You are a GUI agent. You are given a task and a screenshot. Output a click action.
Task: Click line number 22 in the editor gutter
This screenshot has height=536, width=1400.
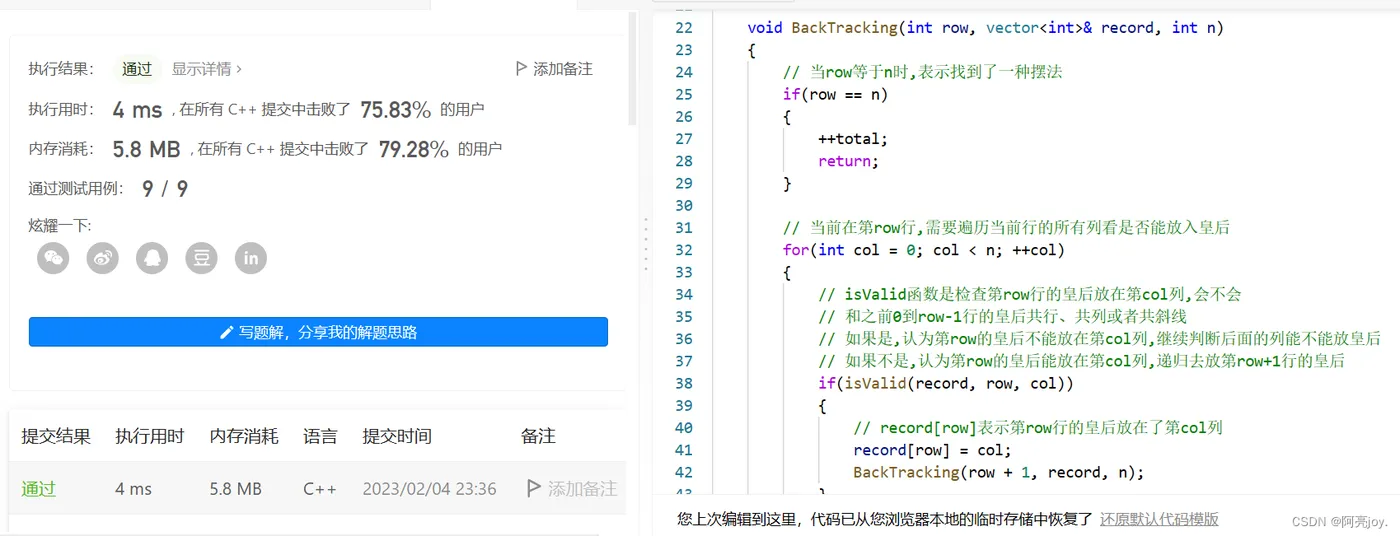pos(684,28)
